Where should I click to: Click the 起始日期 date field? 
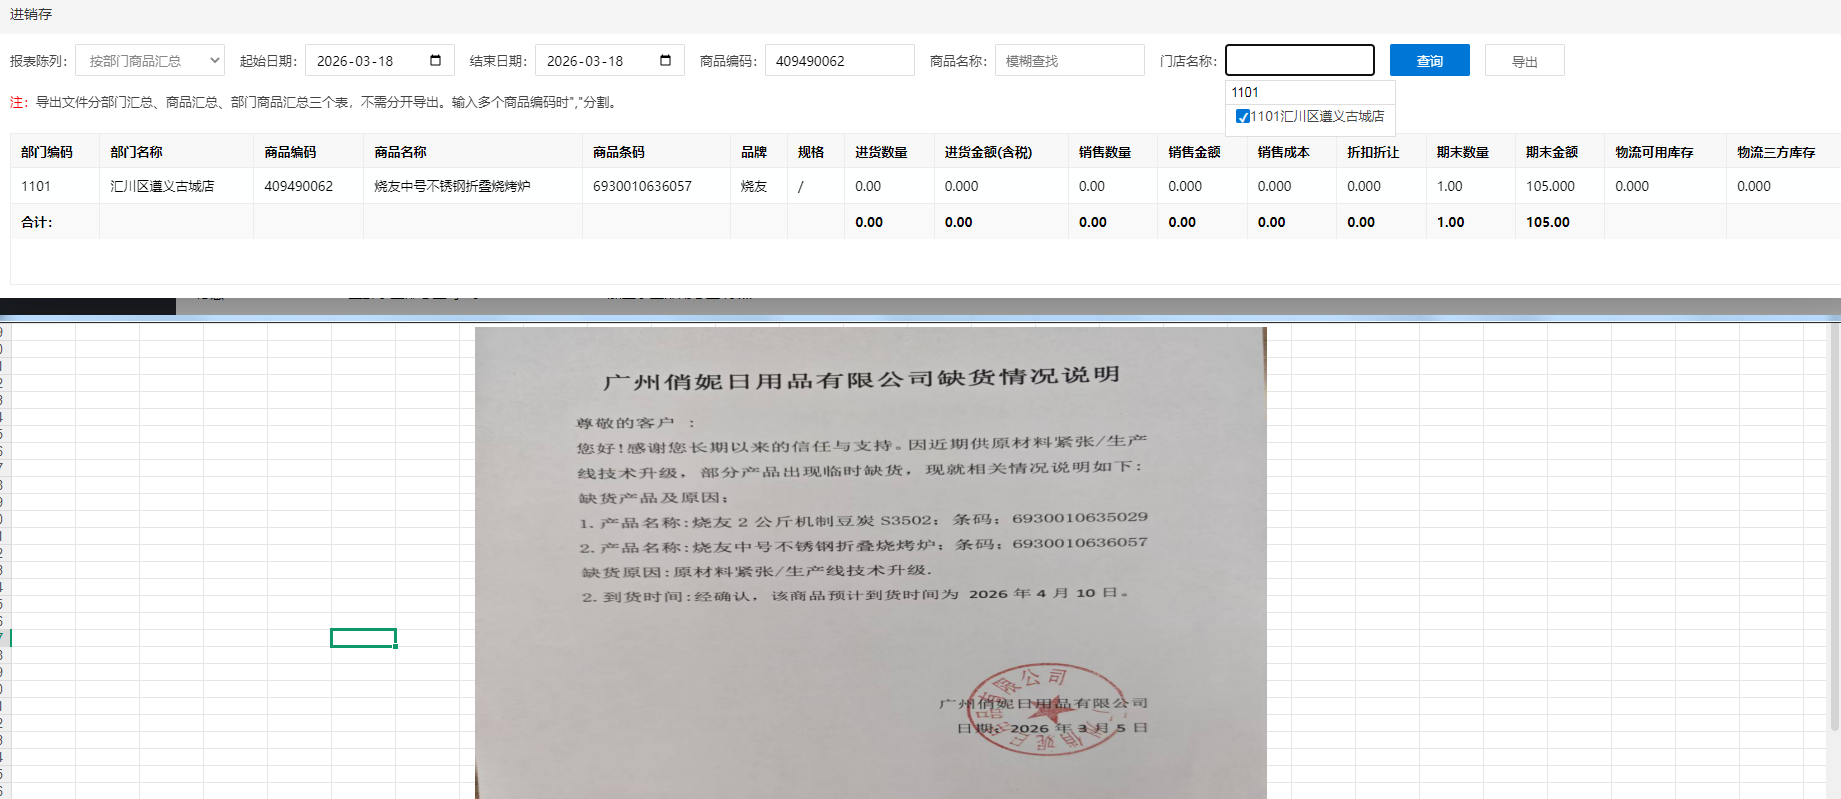point(365,61)
